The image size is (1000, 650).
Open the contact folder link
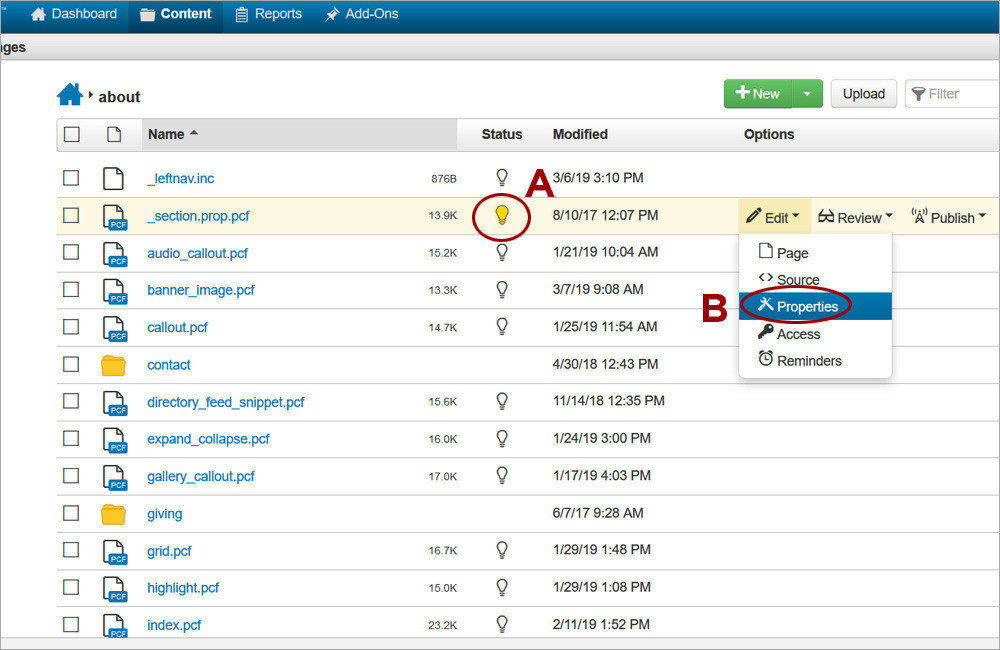pos(169,365)
